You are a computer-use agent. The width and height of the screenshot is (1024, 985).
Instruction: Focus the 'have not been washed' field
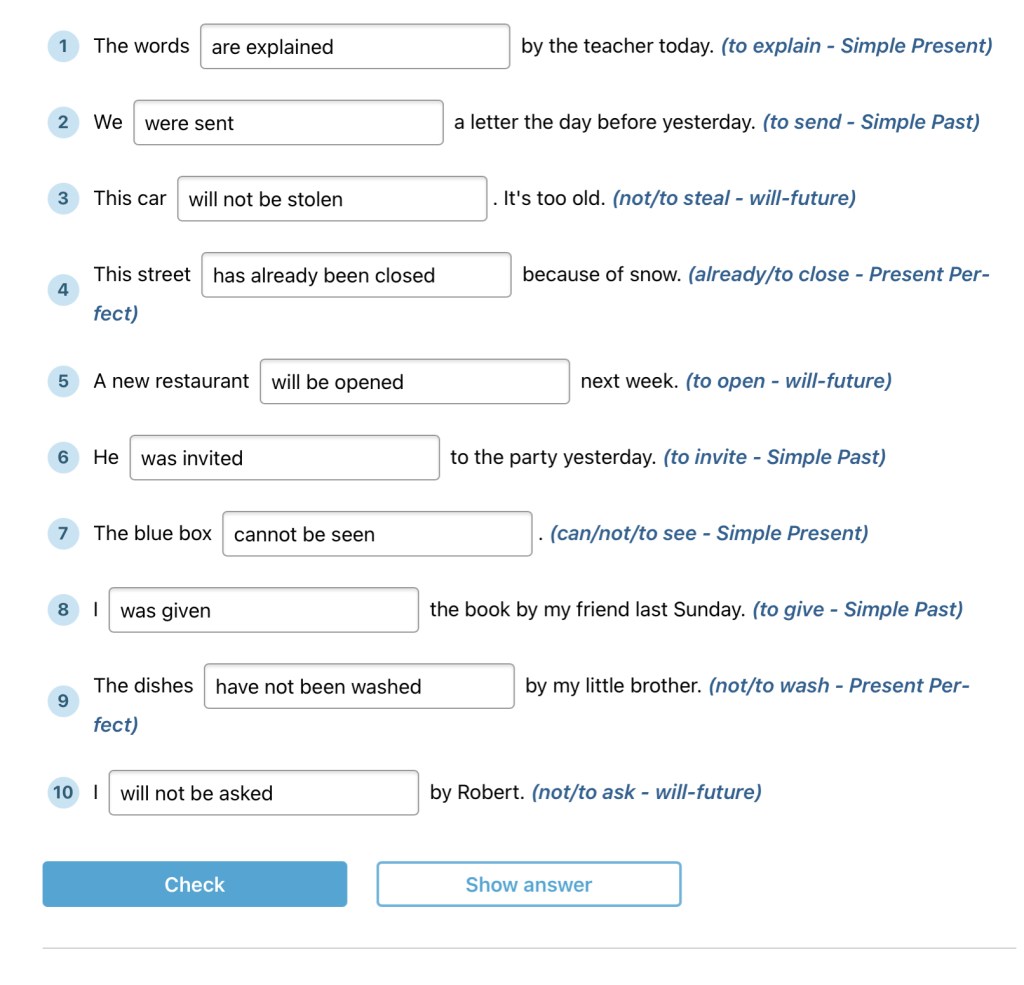tap(359, 687)
